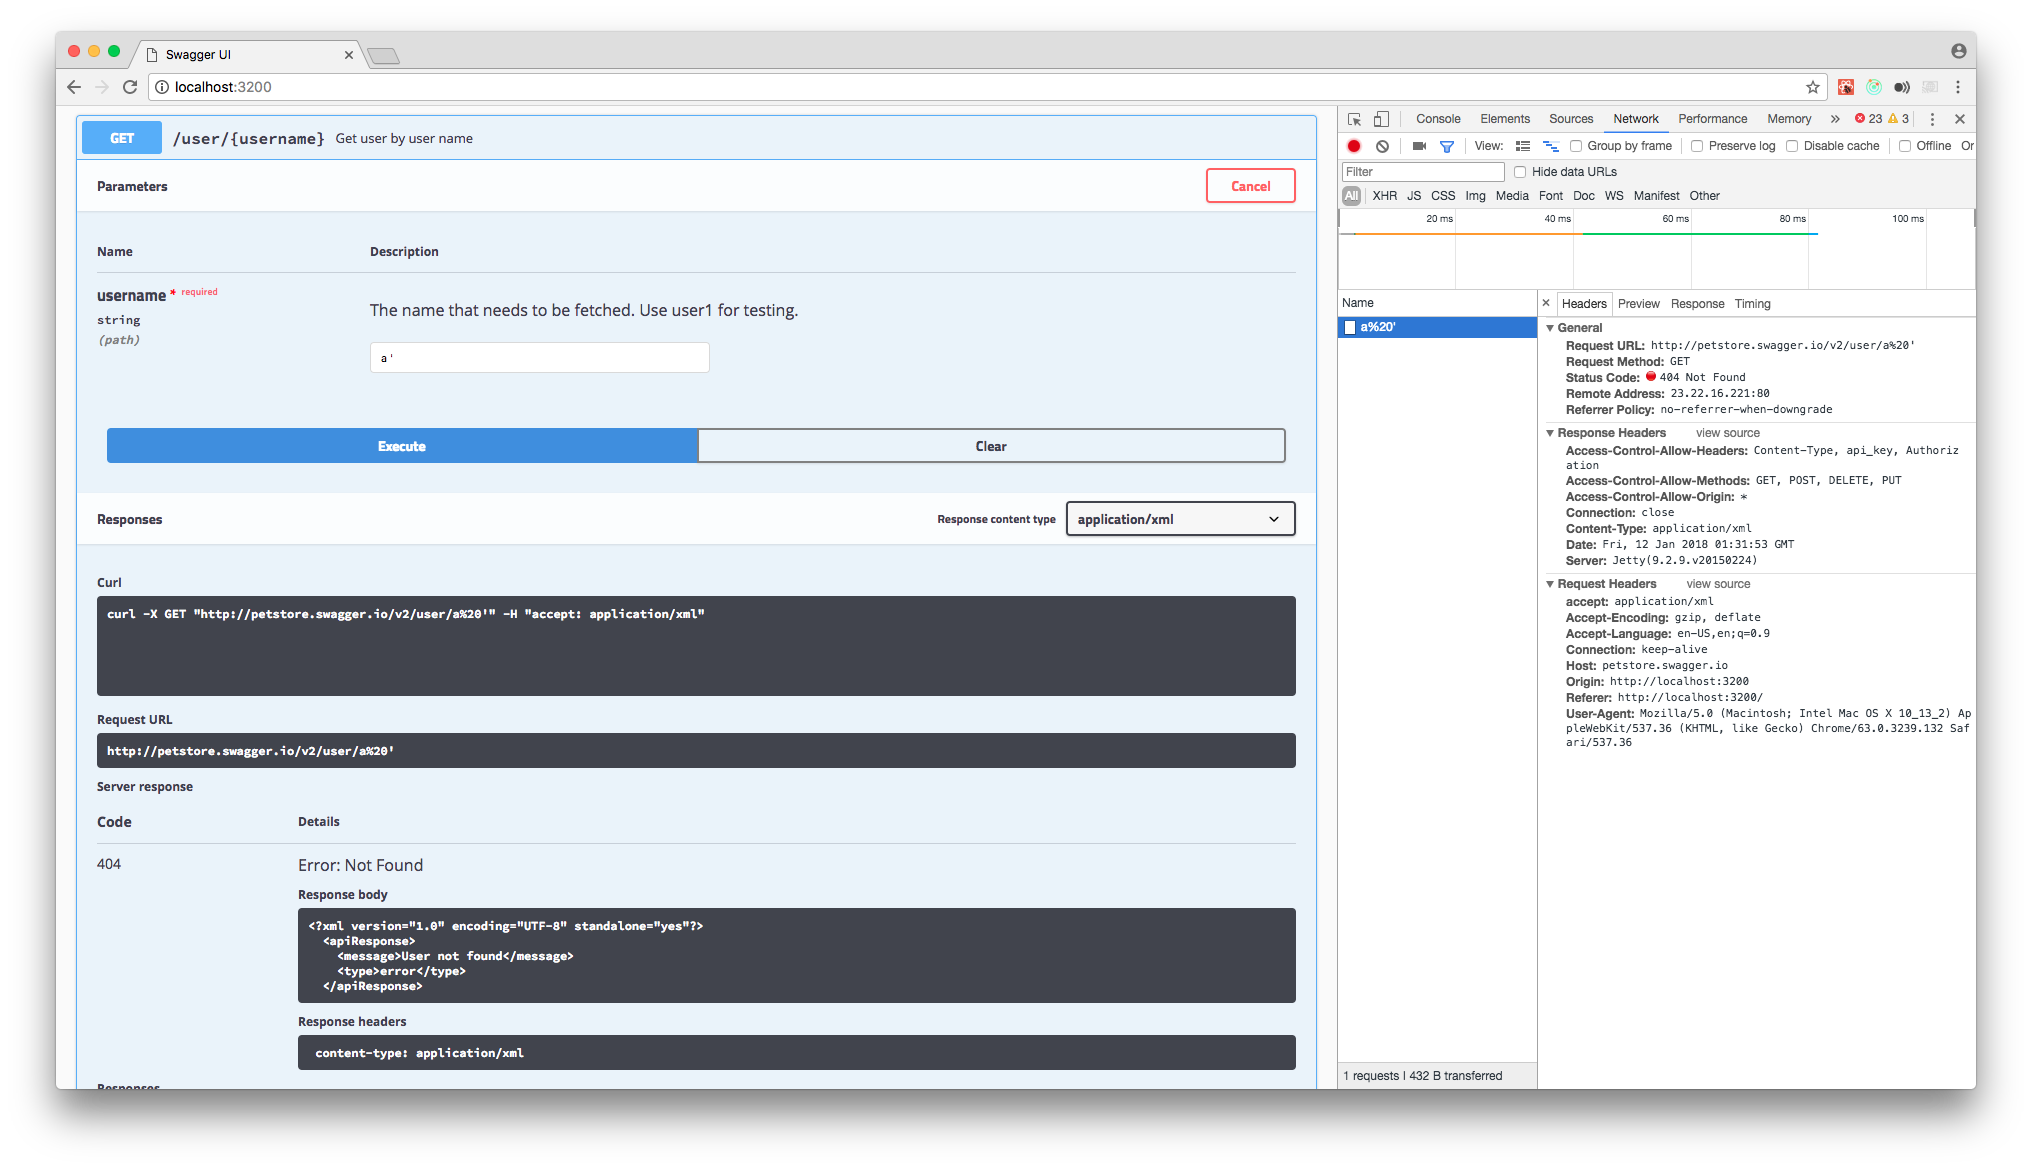Stop recording network log
The width and height of the screenshot is (2032, 1169).
click(x=1354, y=146)
